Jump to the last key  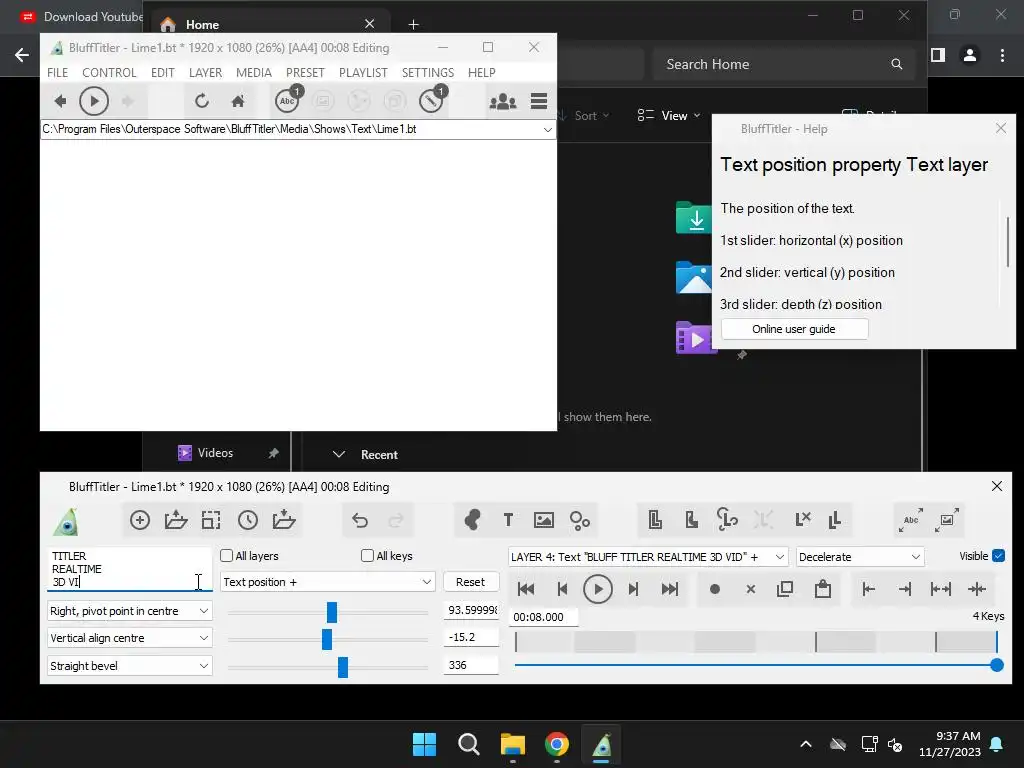669,589
